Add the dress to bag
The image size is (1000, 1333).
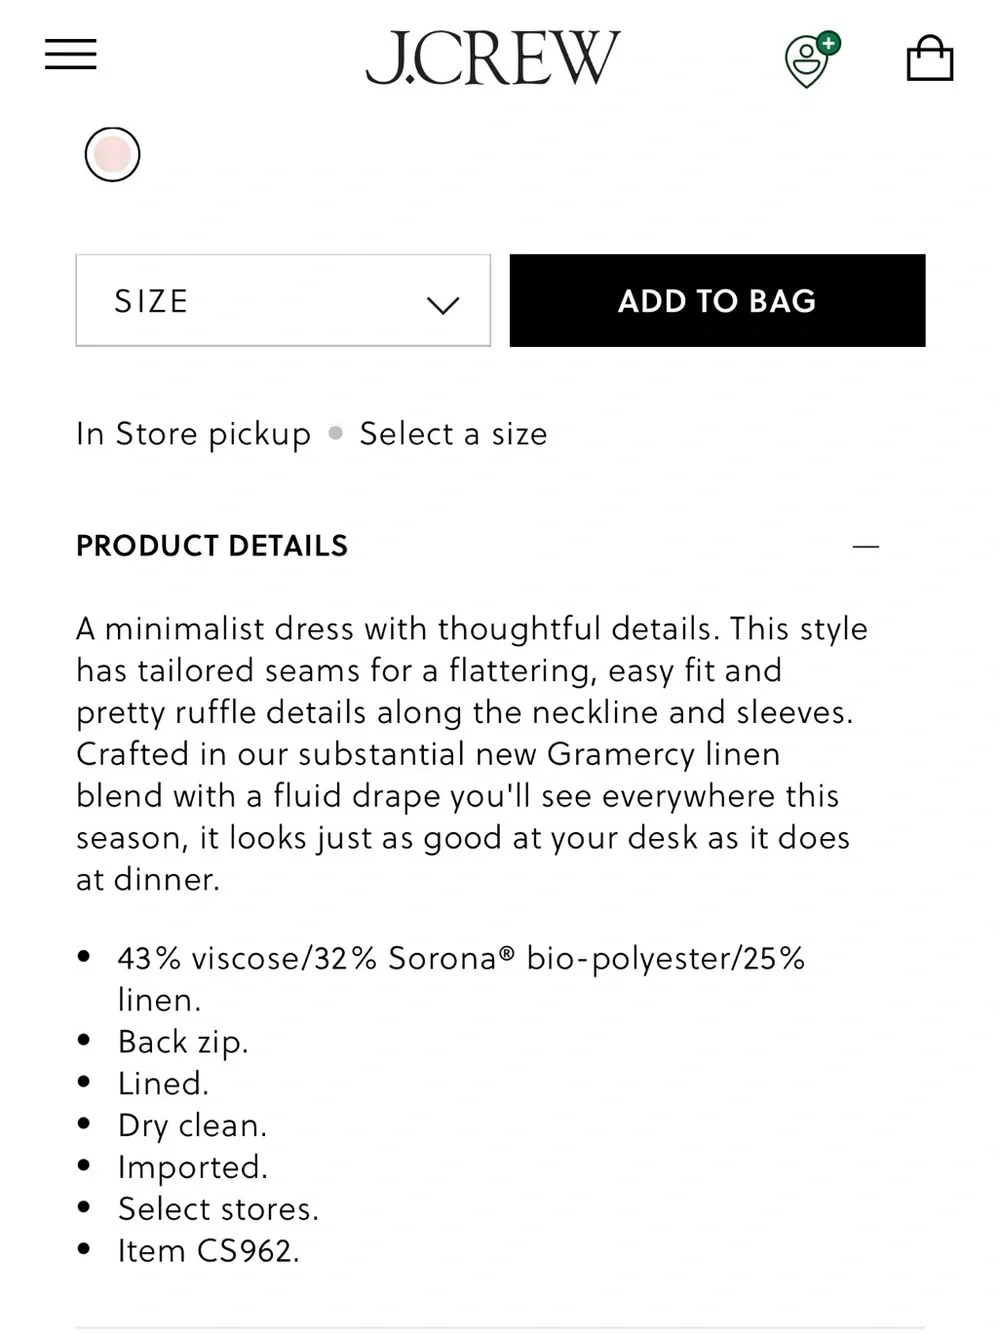717,301
